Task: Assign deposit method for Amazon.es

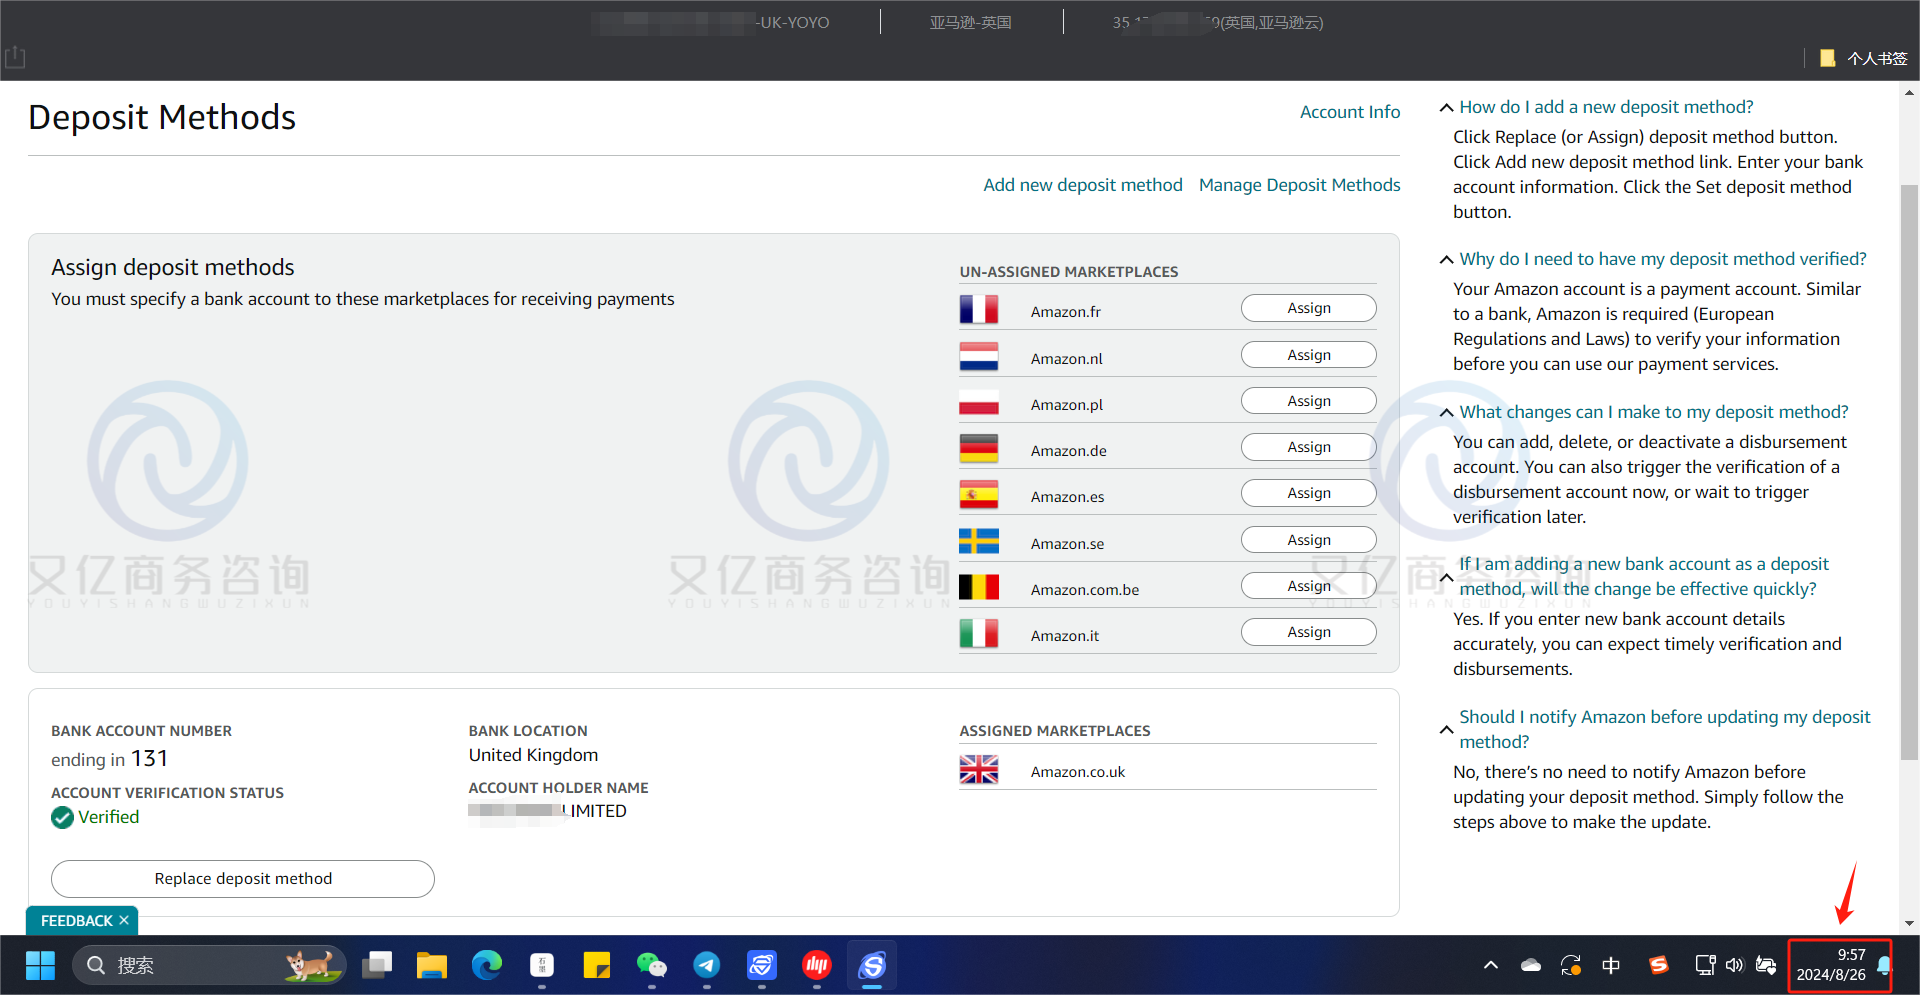Action: pos(1308,493)
